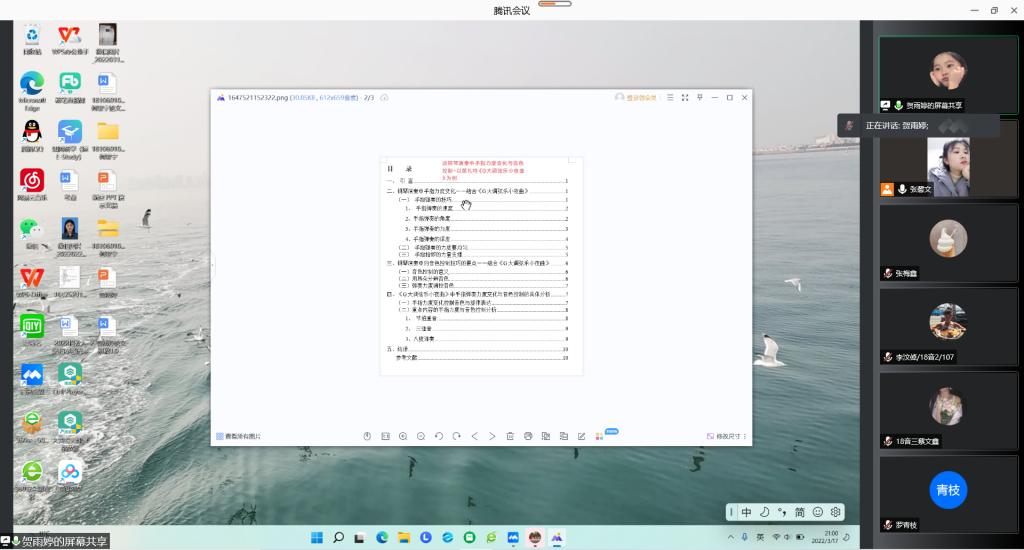Enter fullscreen mode in image viewer
Image resolution: width=1024 pixels, height=550 pixels.
tap(685, 97)
